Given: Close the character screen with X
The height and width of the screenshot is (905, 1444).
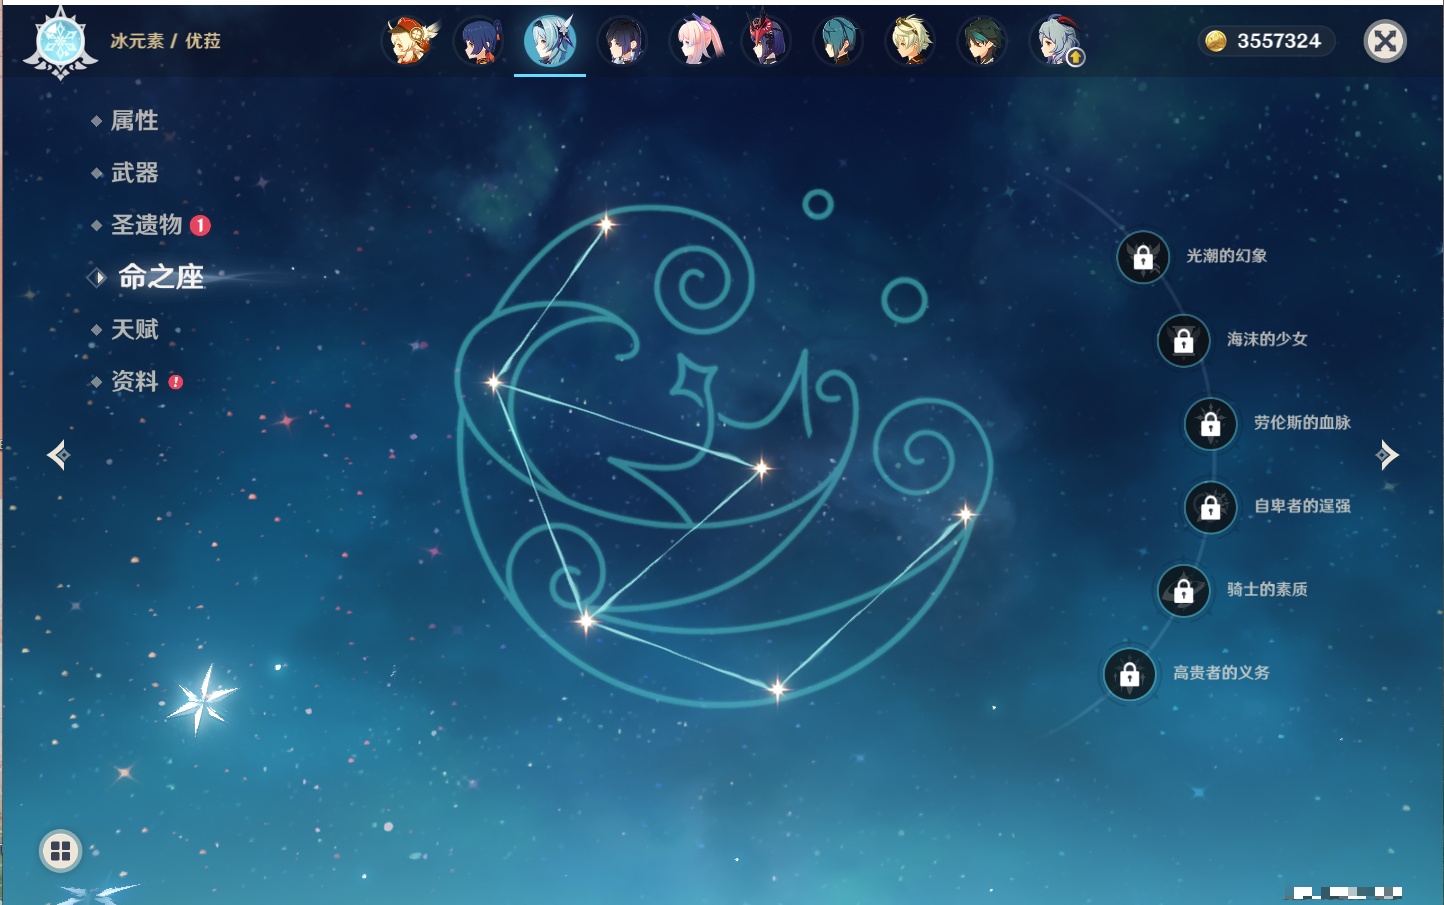Looking at the screenshot, I should click(x=1385, y=41).
